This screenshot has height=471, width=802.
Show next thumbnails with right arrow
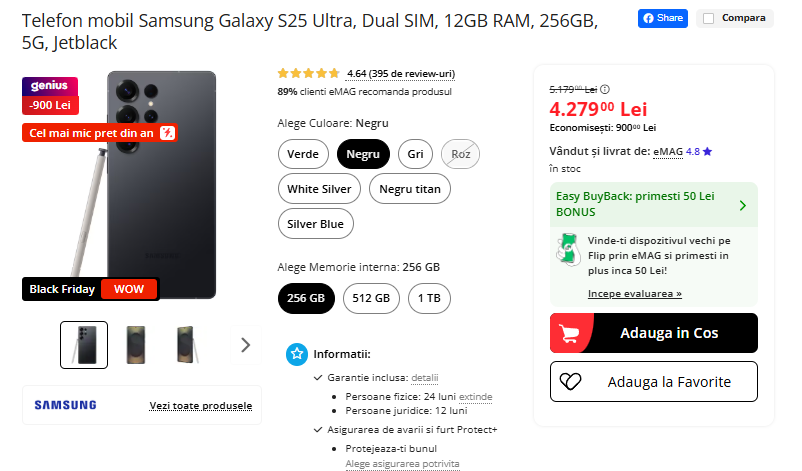coord(246,345)
